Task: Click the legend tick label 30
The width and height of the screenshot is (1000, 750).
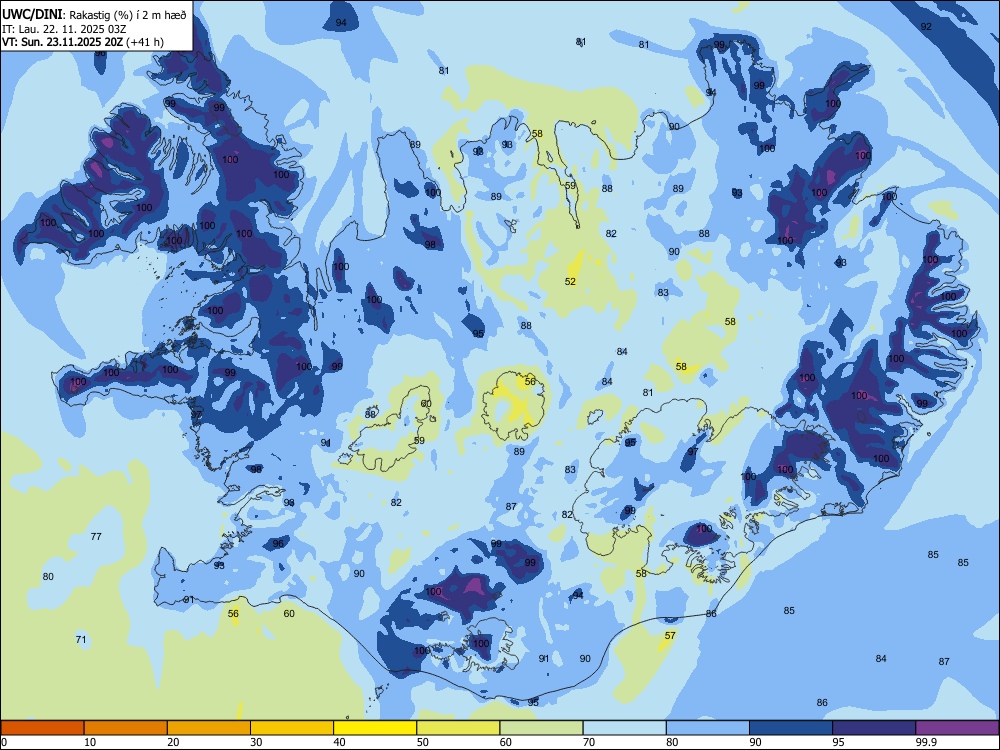Action: (x=256, y=742)
